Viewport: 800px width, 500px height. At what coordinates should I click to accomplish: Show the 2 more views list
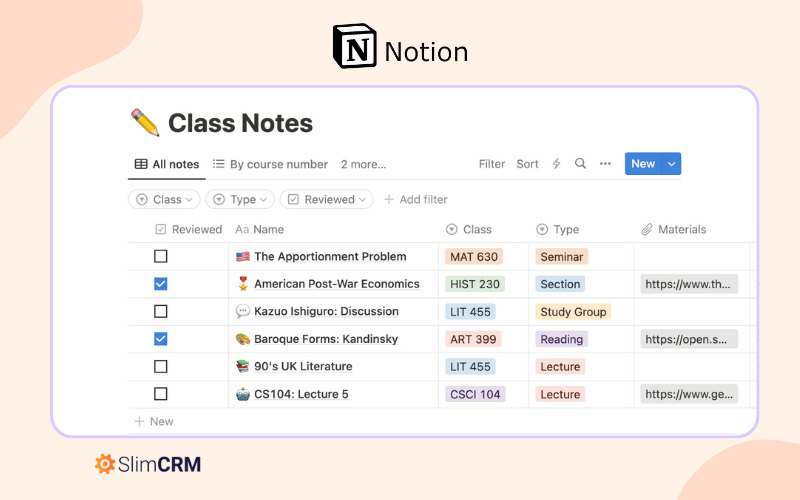(x=363, y=164)
